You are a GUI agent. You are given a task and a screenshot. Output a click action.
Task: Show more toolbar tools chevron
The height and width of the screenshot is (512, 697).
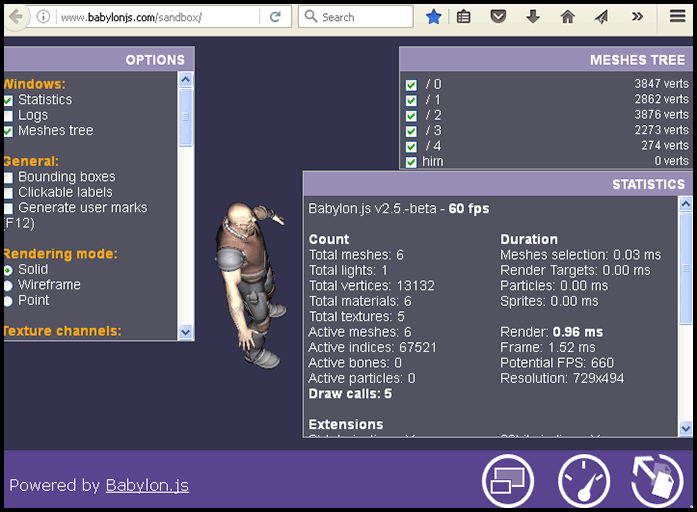(637, 17)
